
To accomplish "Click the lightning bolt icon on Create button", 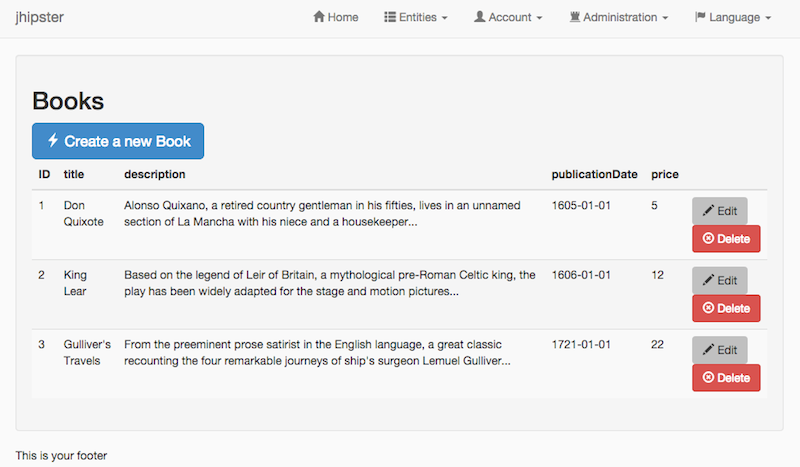I will [x=53, y=140].
